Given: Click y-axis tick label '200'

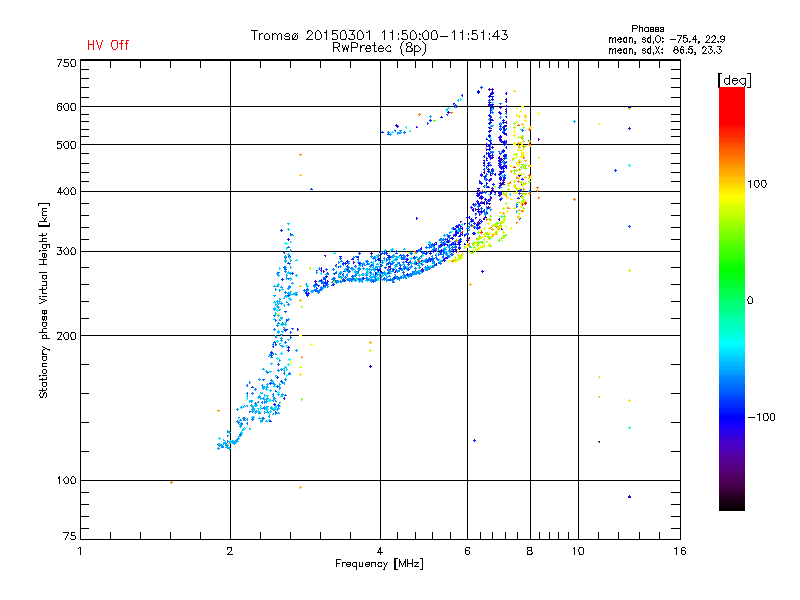Looking at the screenshot, I should 66,336.
